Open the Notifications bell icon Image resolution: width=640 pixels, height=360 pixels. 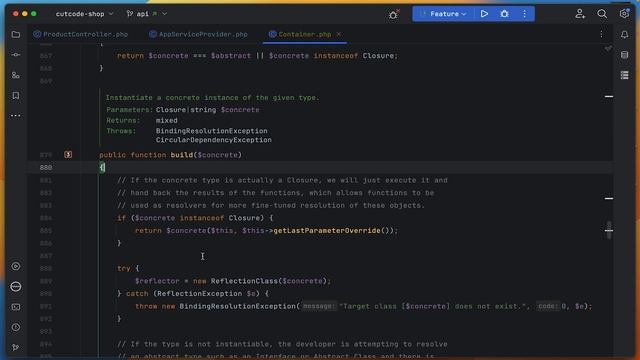coord(624,35)
